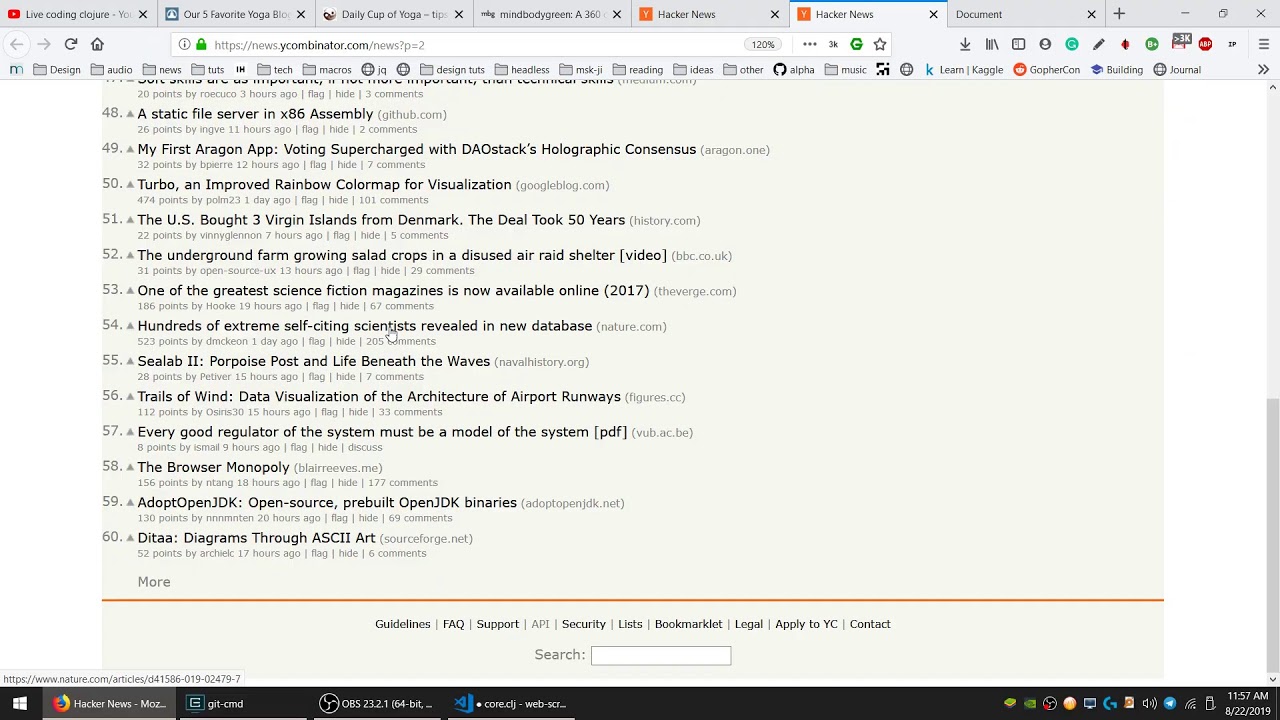Viewport: 1280px width, 720px height.
Task: Upvote 'A static file server in x86 Assembly'
Action: (130, 114)
